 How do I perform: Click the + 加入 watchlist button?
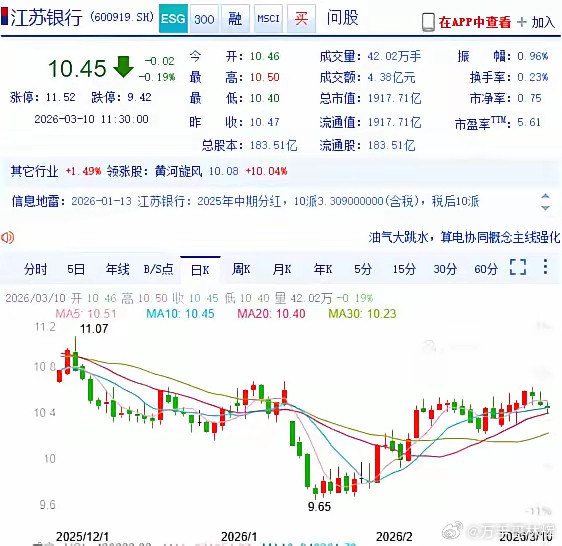point(536,22)
